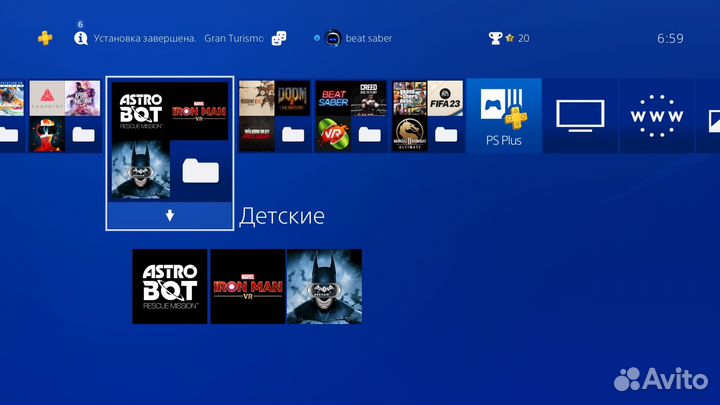Viewport: 720px width, 405px height.
Task: Click the clock showing 6:59
Action: (670, 39)
